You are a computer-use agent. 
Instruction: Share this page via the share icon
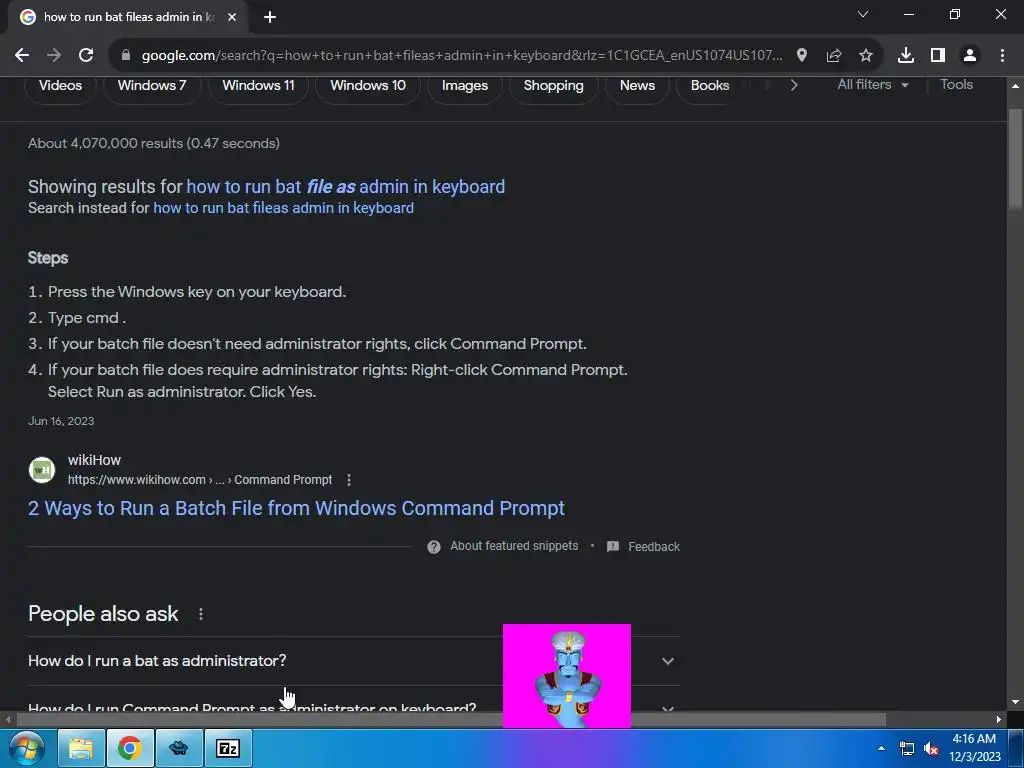[833, 56]
